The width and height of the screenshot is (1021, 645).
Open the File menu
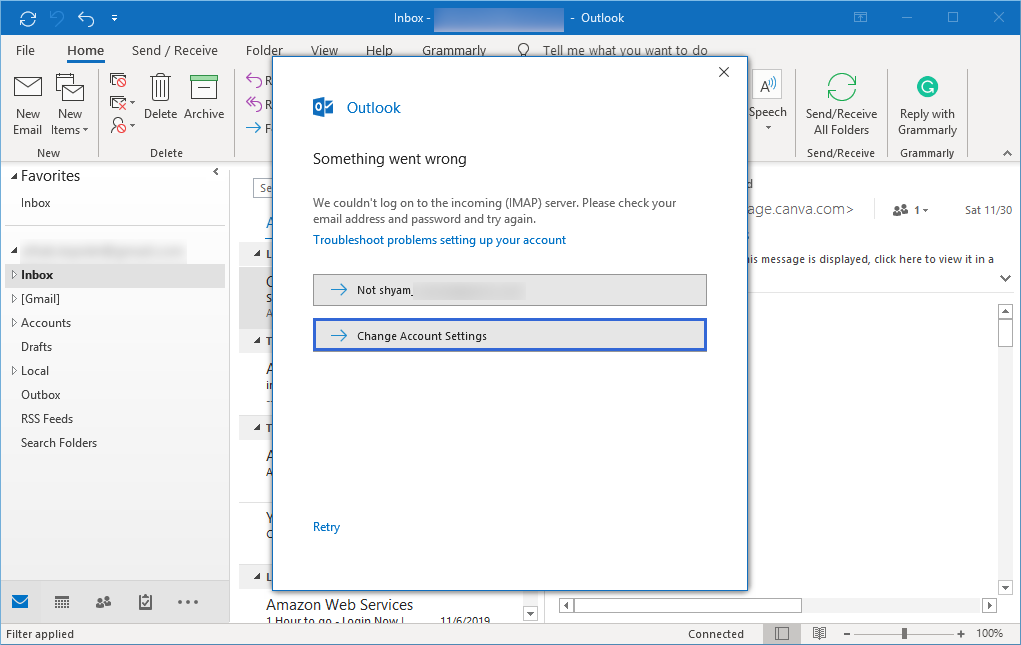(x=25, y=51)
